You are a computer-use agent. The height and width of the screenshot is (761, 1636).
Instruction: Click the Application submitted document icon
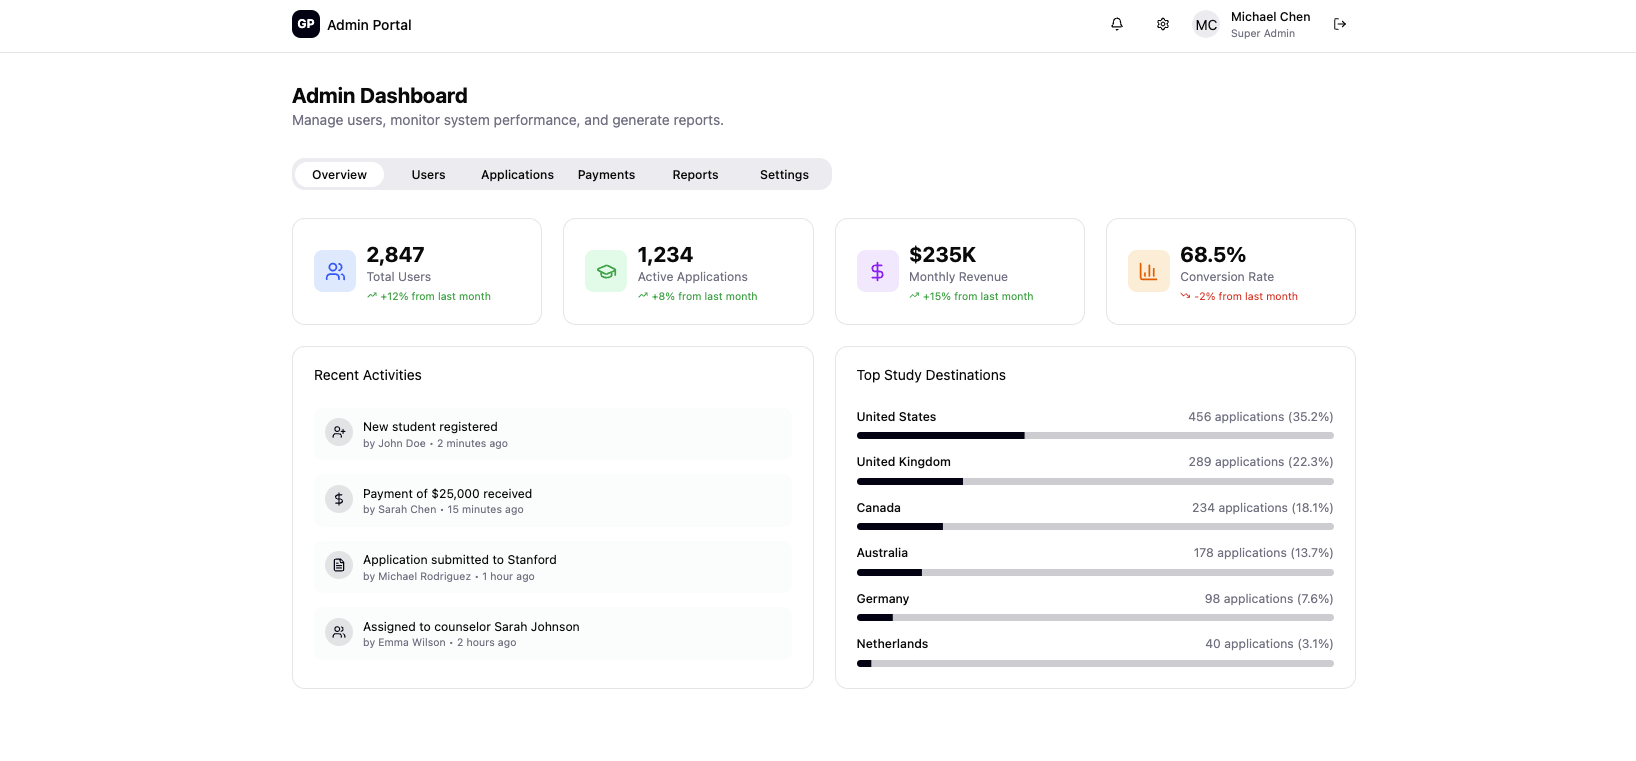click(339, 566)
